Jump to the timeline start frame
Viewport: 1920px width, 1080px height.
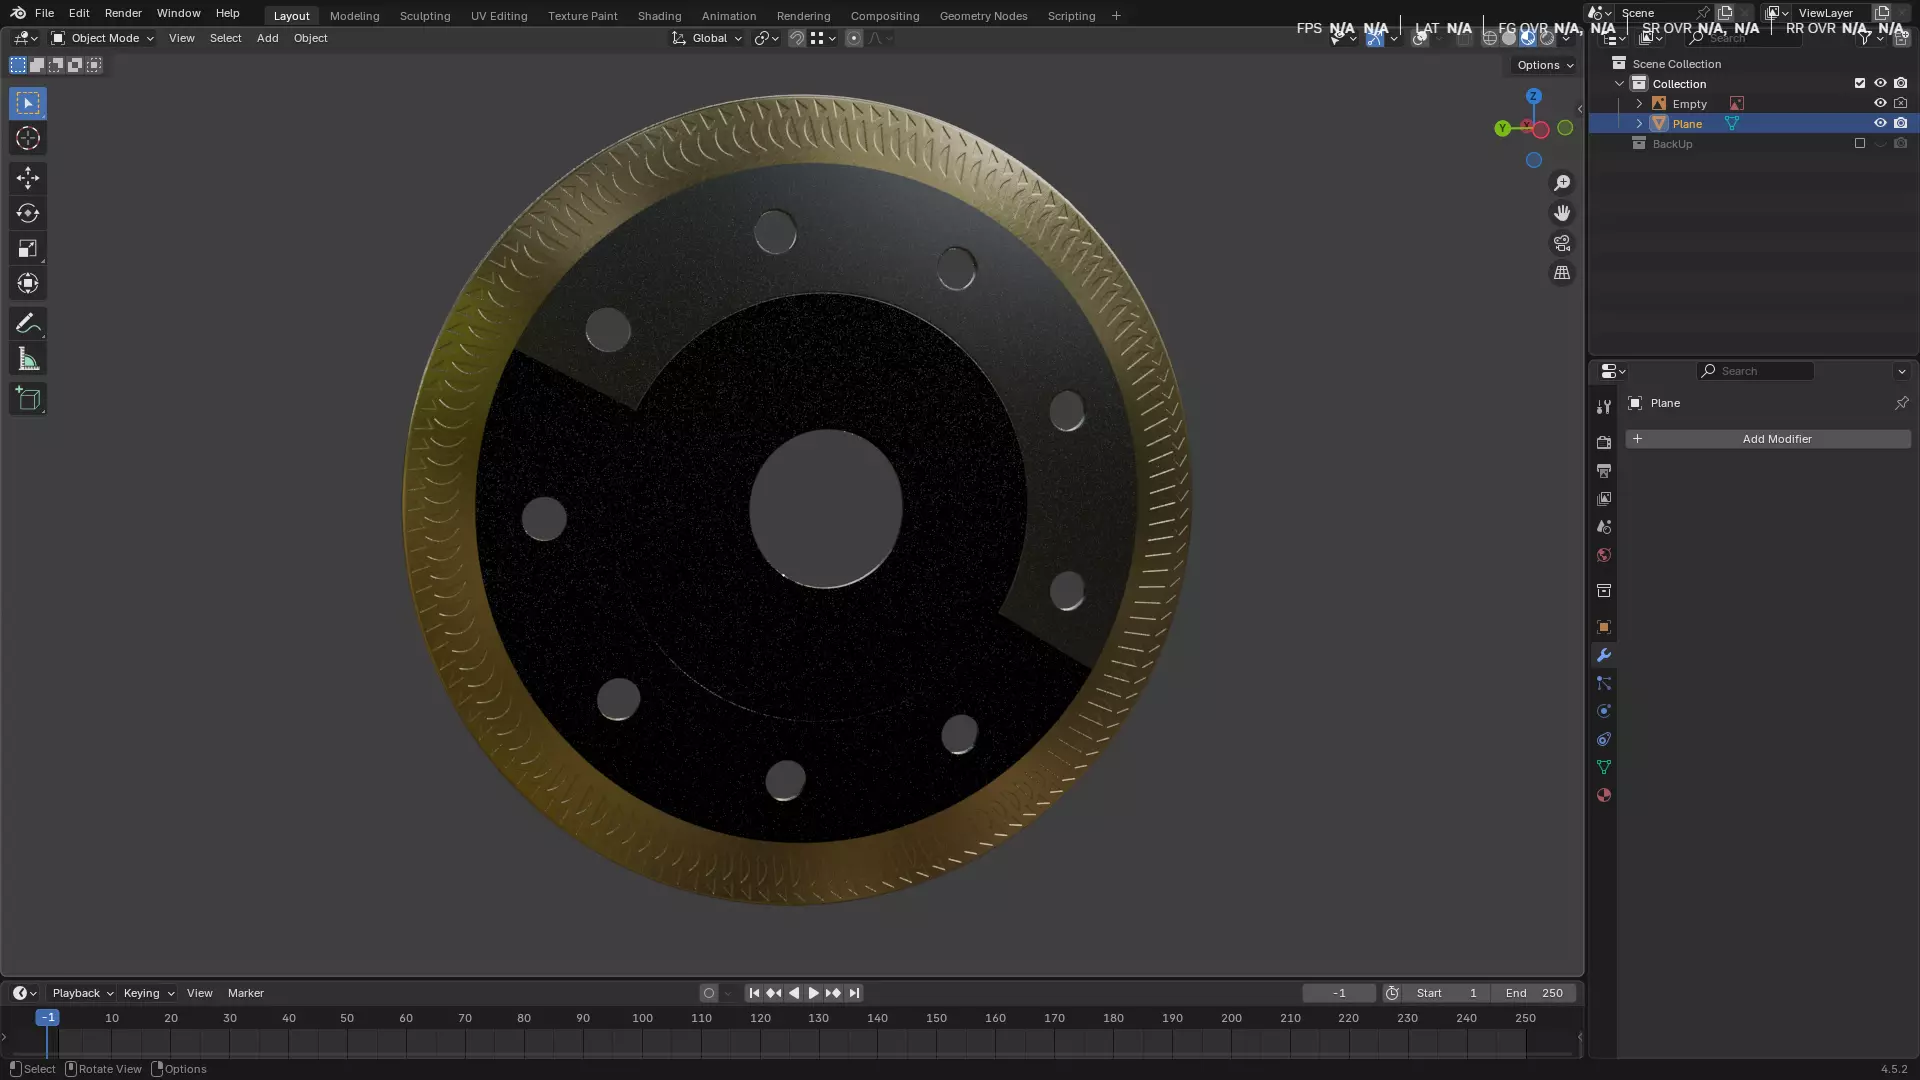(x=754, y=993)
